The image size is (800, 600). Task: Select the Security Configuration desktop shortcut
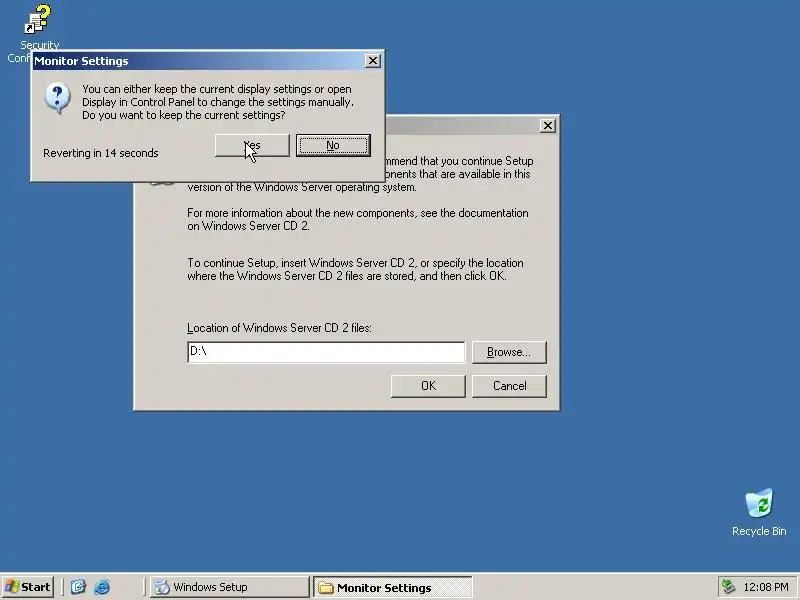coord(38,26)
